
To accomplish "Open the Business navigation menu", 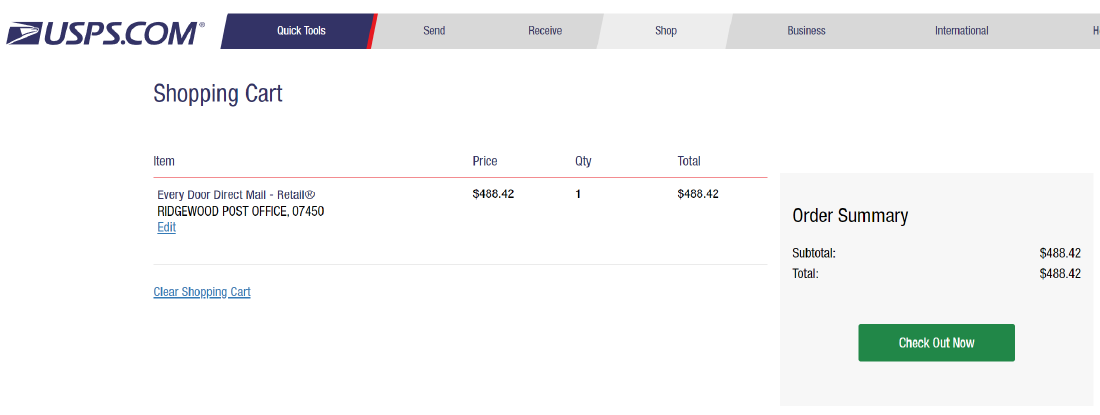I will click(806, 31).
